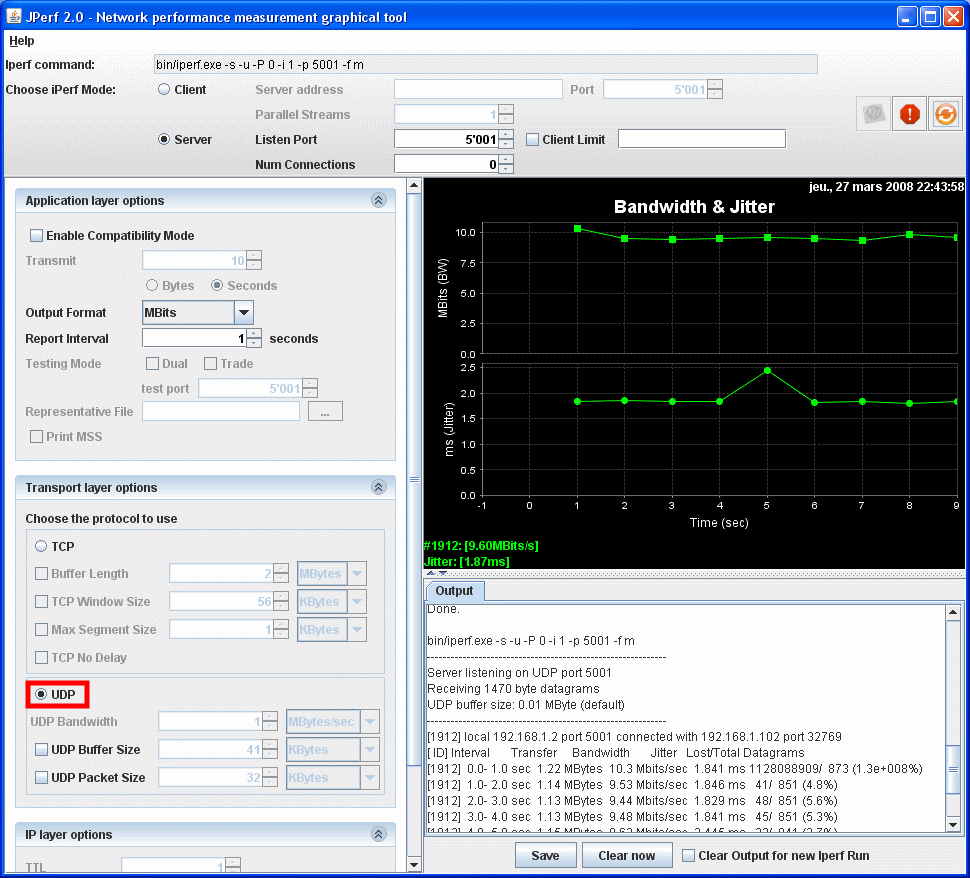Increase Report Interval with up stepper arrow
This screenshot has height=878, width=970.
click(x=254, y=334)
